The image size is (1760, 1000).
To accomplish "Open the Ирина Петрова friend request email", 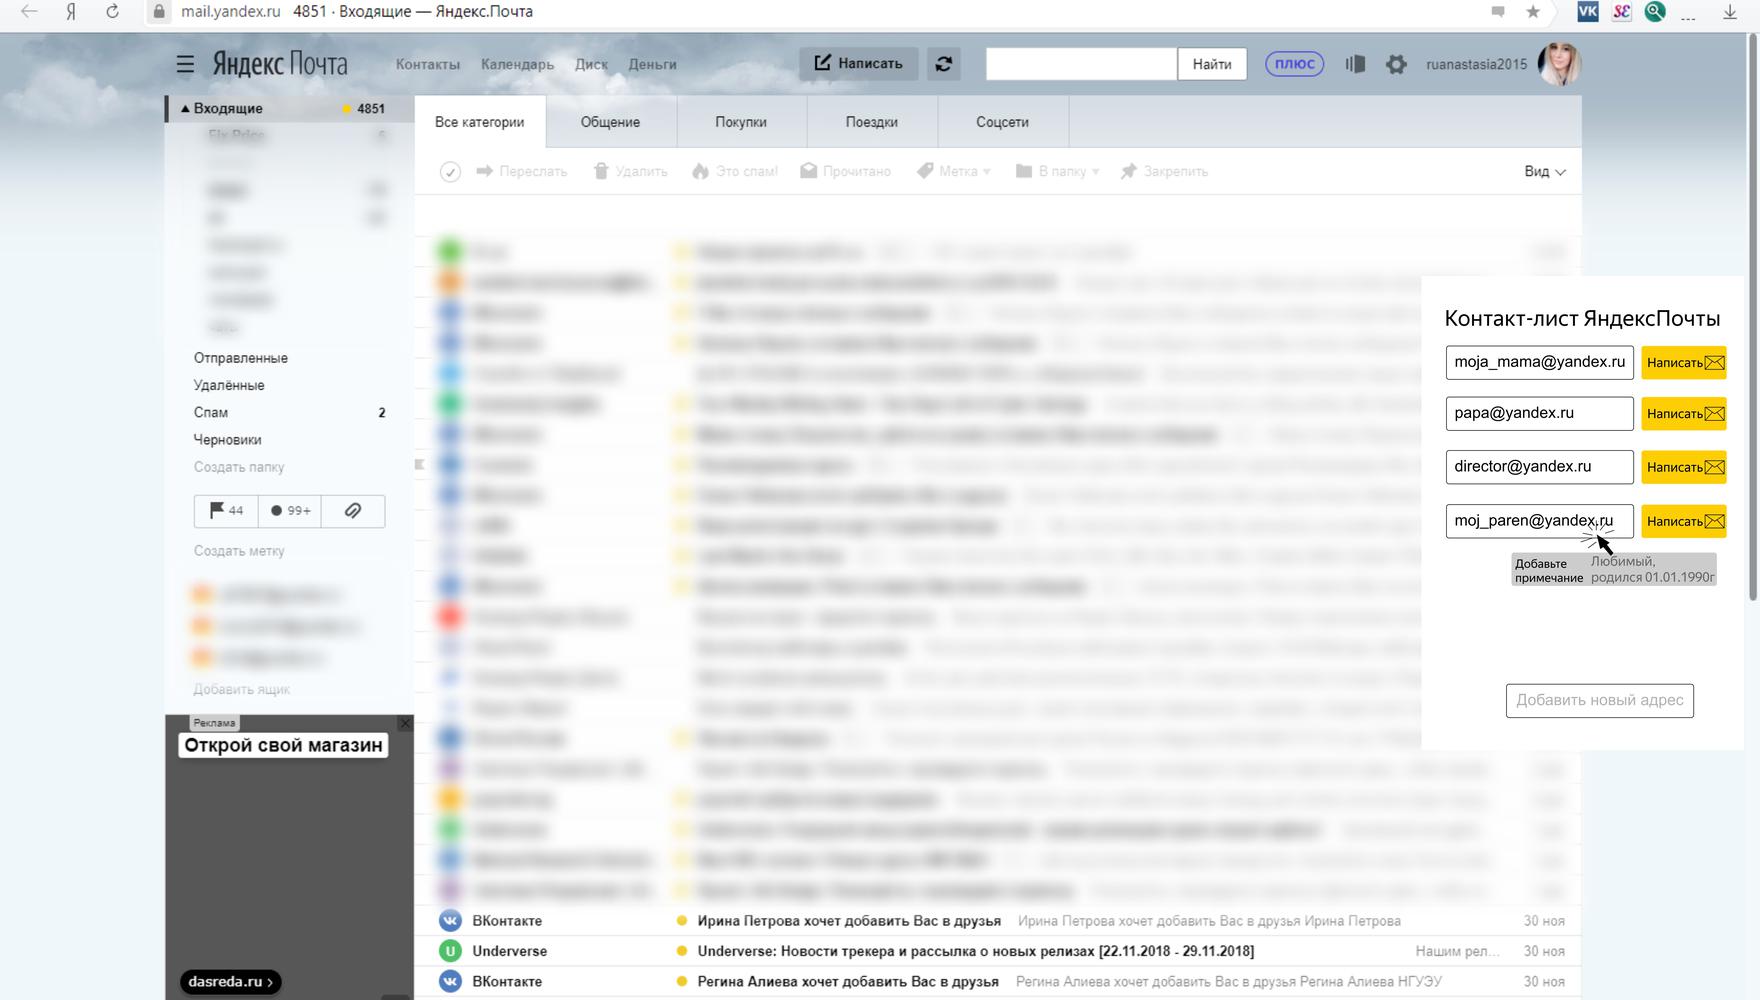I will 998,921.
